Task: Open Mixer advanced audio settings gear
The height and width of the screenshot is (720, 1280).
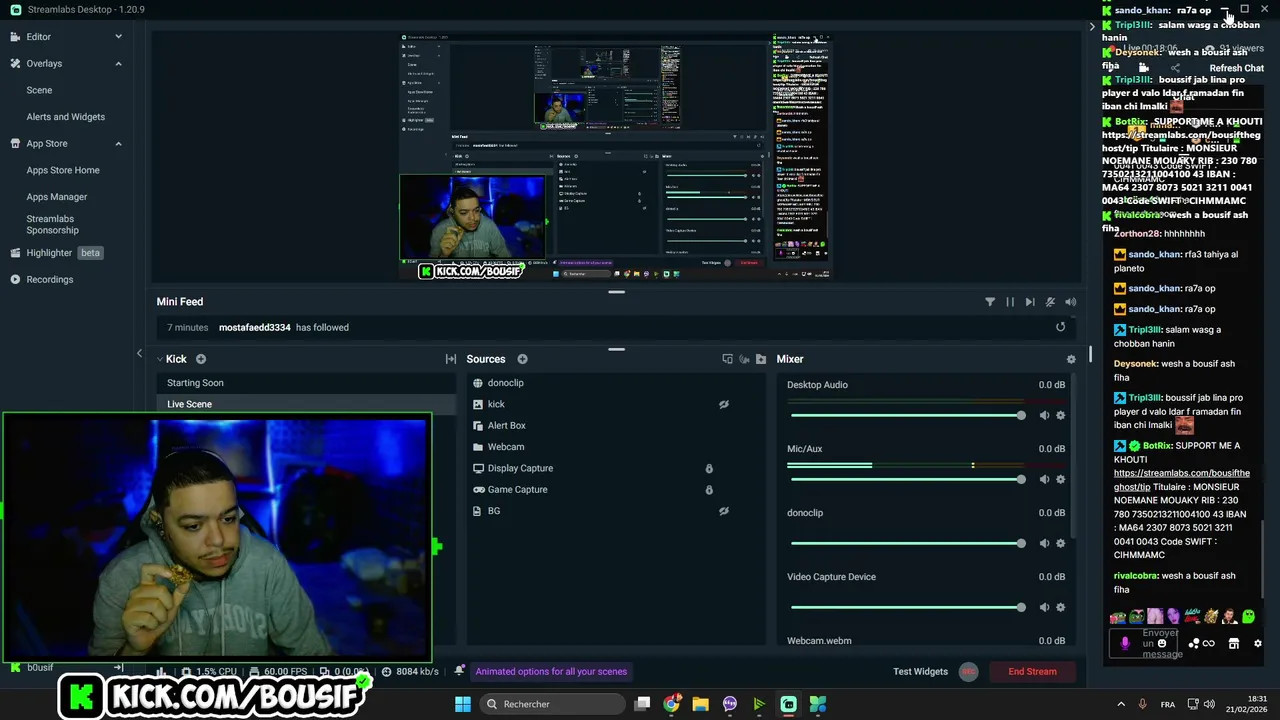Action: (1071, 360)
